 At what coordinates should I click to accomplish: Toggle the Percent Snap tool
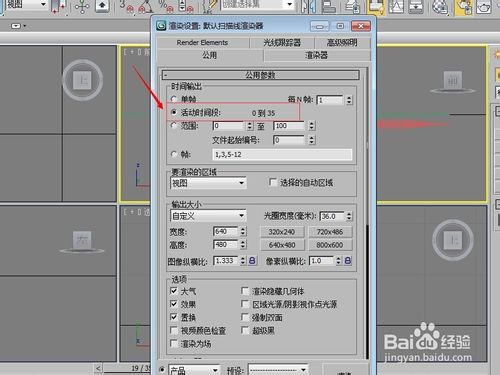click(x=167, y=6)
